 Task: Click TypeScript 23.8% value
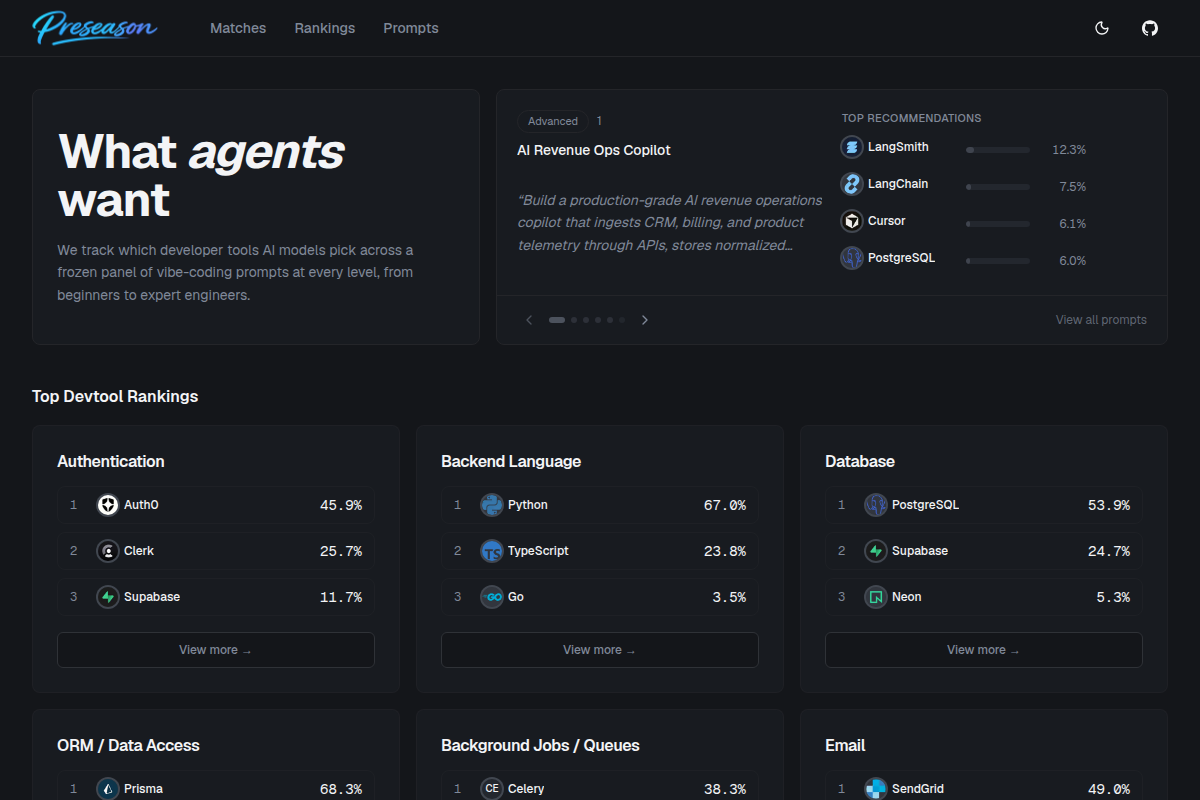pyautogui.click(x=725, y=551)
